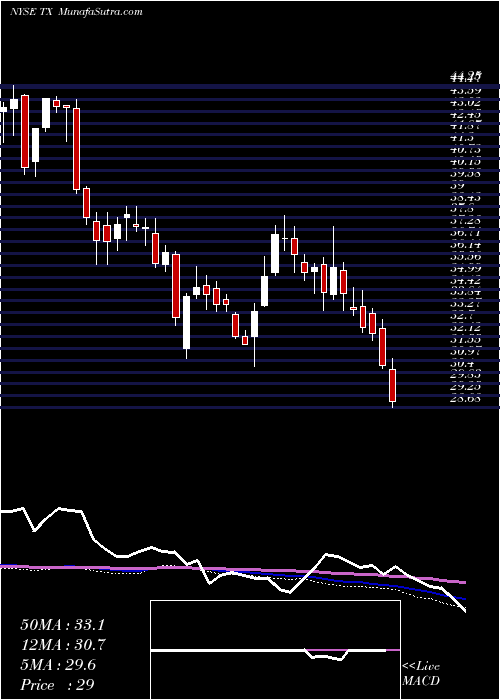Click the 43.02 price axis label
This screenshot has width=500, height=700.
[x=466, y=103]
